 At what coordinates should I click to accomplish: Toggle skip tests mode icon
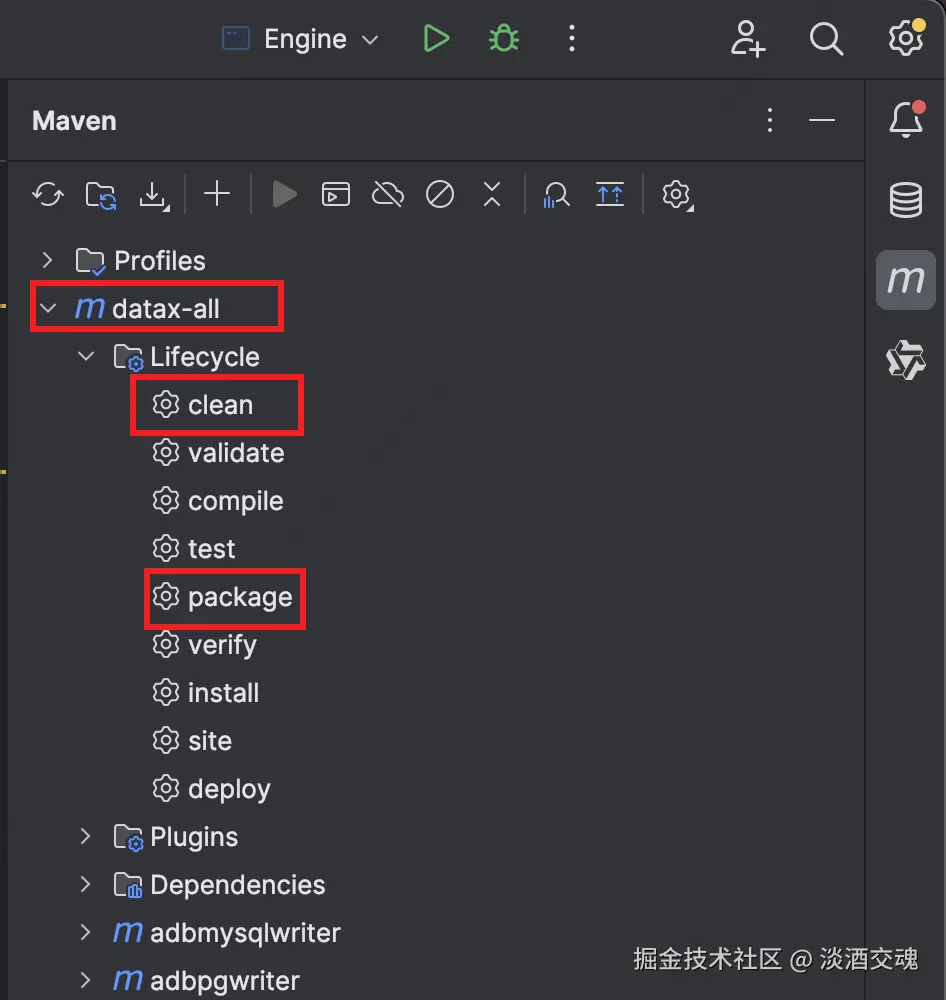[x=440, y=194]
